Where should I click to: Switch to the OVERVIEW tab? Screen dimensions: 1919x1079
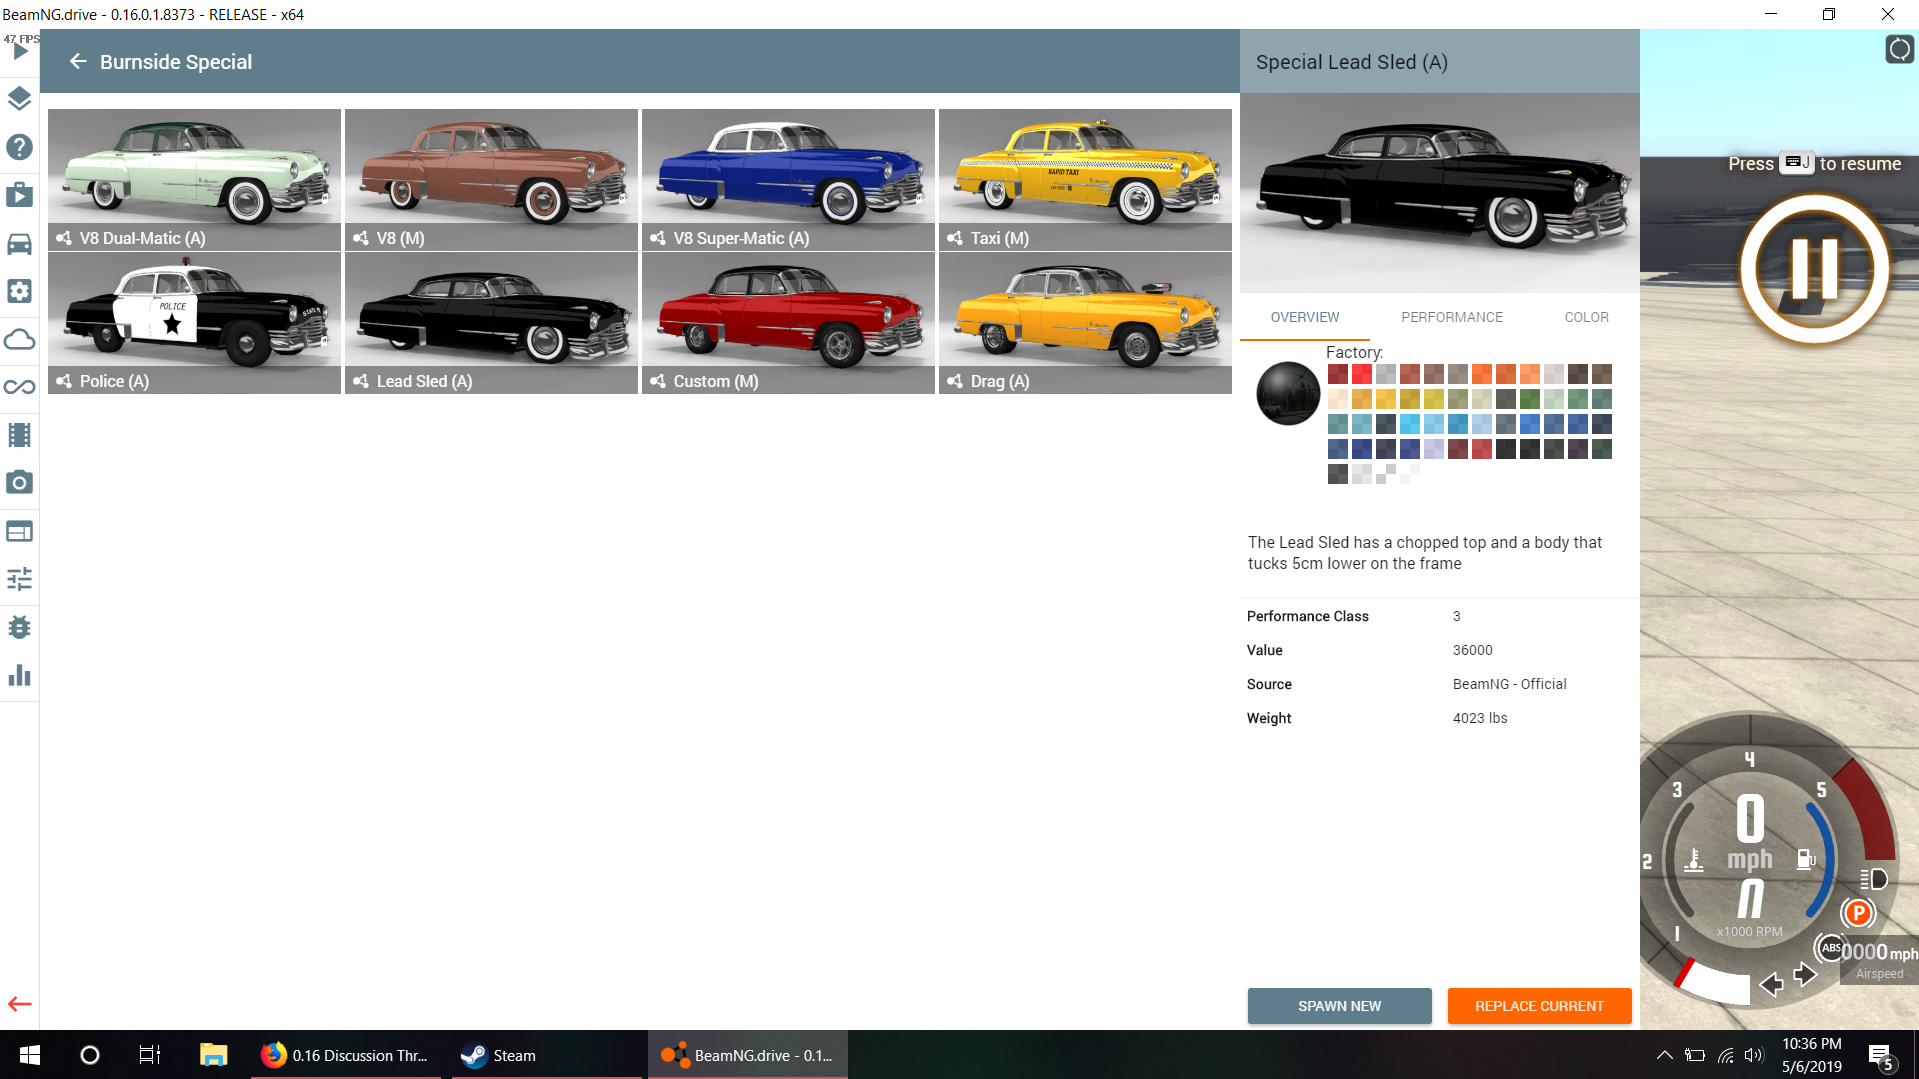[1305, 317]
